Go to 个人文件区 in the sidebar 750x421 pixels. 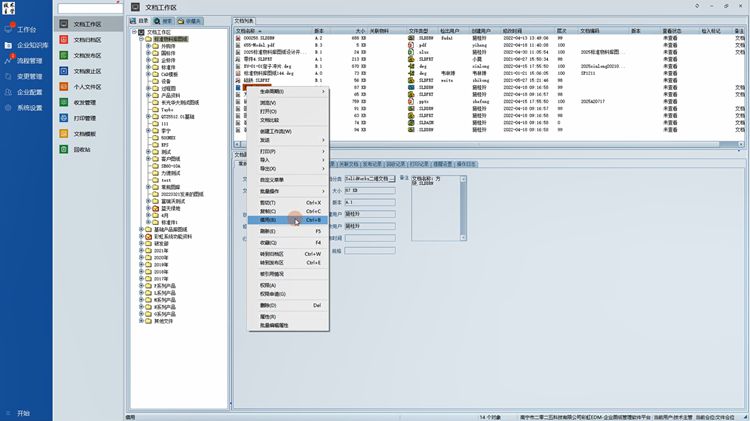[86, 87]
